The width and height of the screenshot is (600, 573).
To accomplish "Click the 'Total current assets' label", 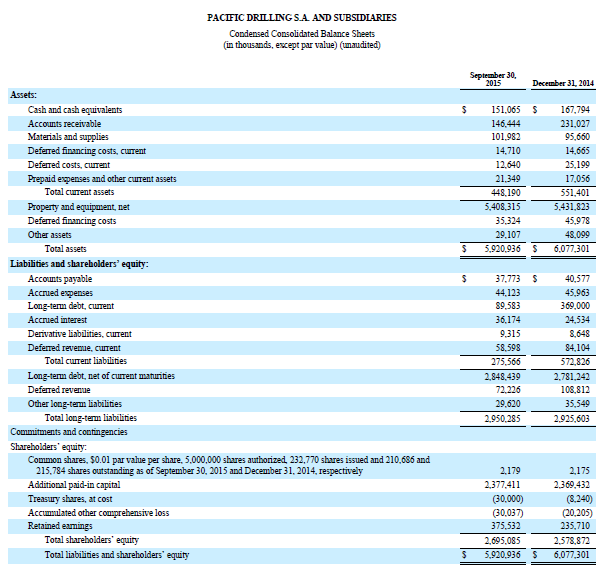I will (79, 192).
